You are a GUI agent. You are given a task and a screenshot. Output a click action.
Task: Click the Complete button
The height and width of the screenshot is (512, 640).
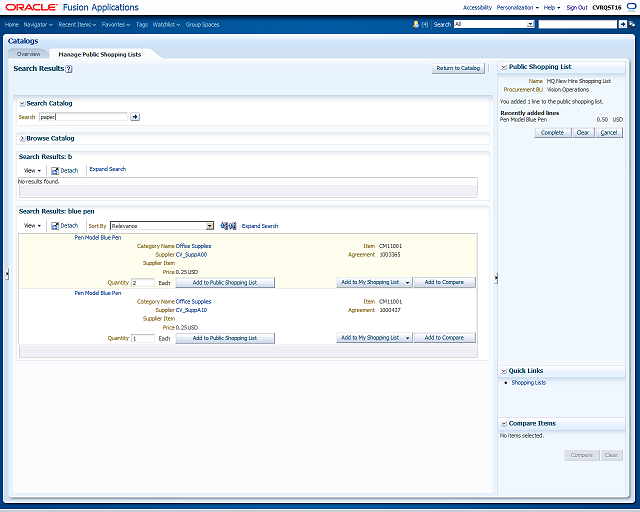click(x=552, y=133)
